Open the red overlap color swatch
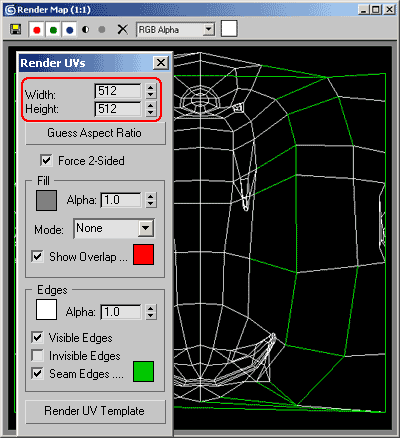400x438 pixels. [144, 255]
